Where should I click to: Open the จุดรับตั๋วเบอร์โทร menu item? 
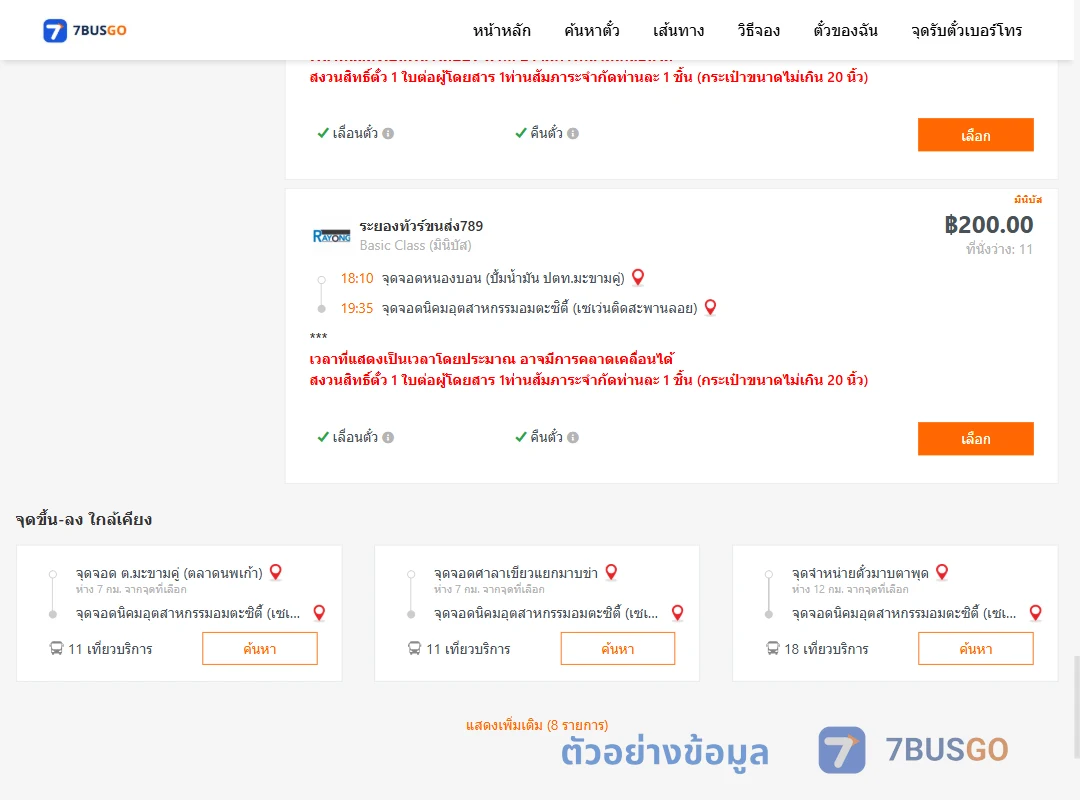pos(966,30)
